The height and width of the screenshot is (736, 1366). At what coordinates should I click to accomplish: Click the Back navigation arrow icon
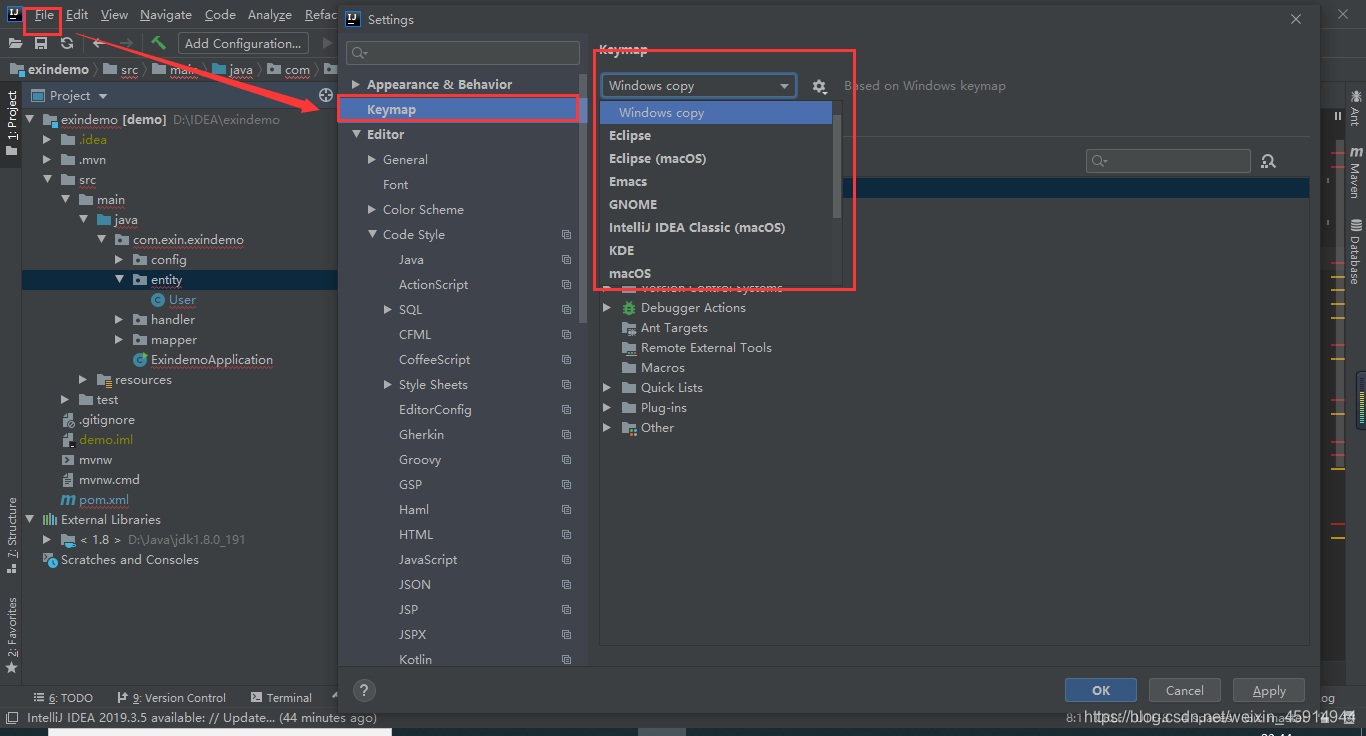click(x=98, y=43)
